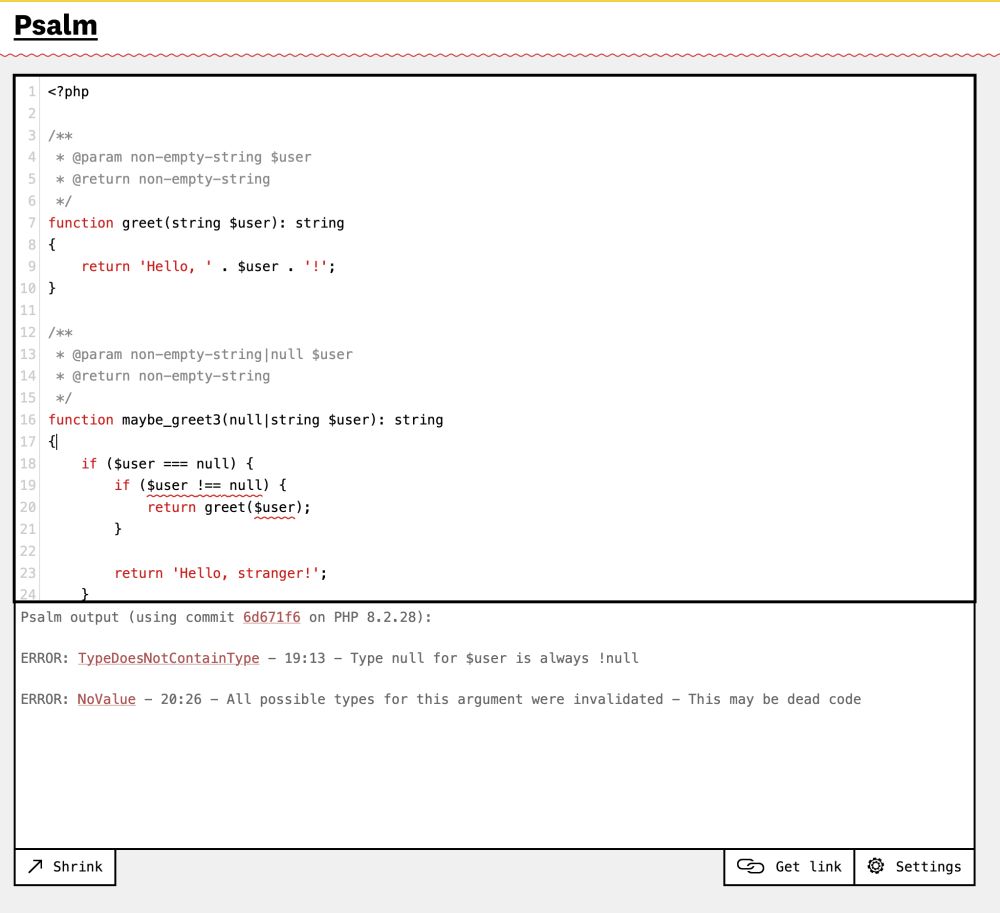
Task: Click '@param non-empty-string|null $user' comment line
Action: tap(212, 354)
